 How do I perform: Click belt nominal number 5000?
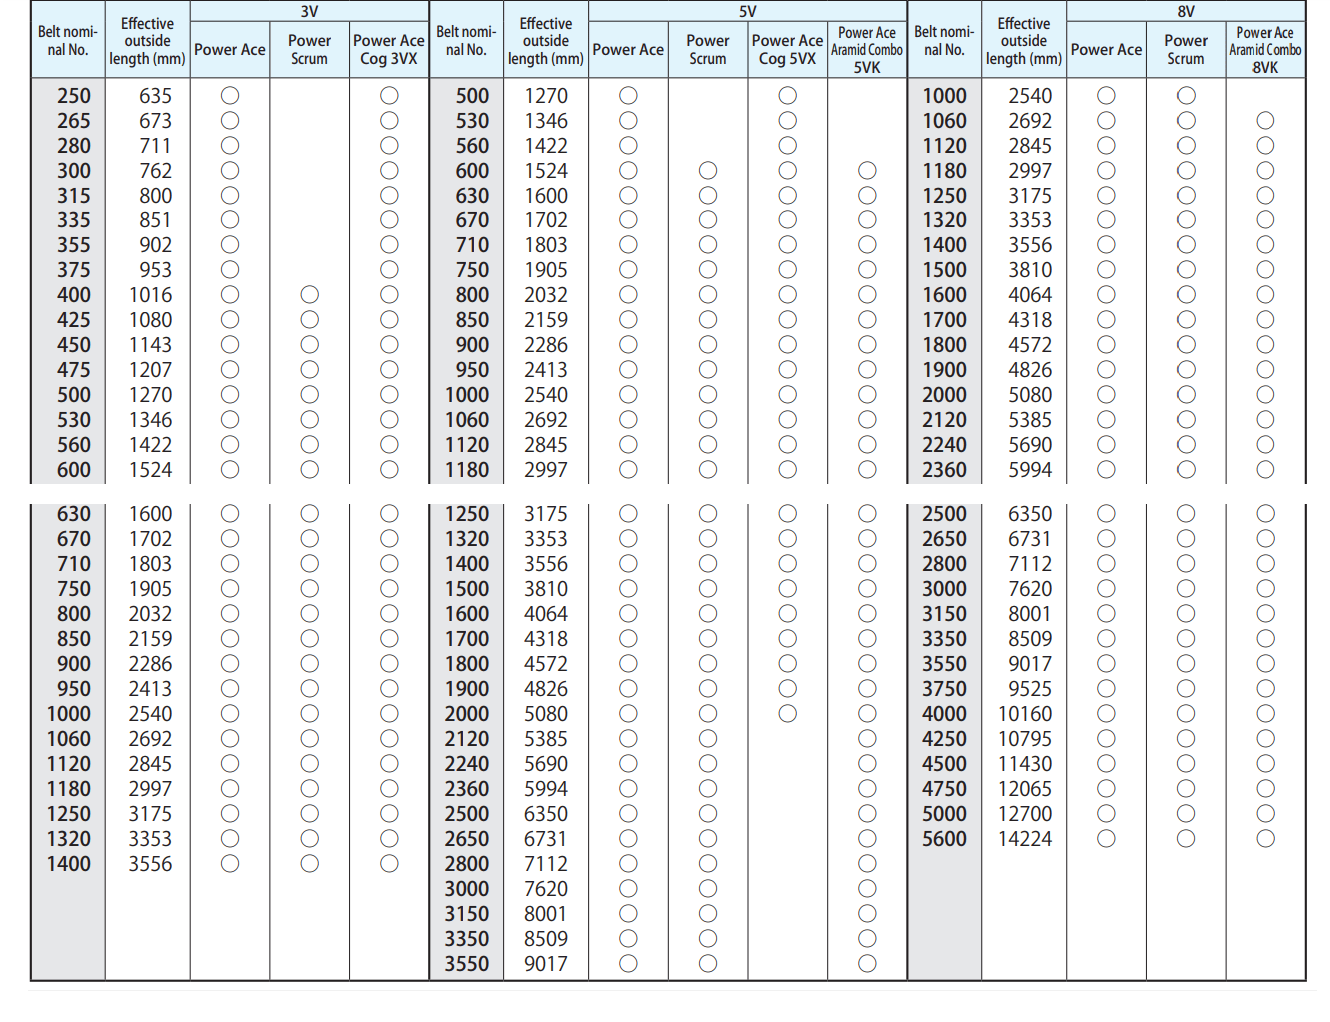coord(944,814)
